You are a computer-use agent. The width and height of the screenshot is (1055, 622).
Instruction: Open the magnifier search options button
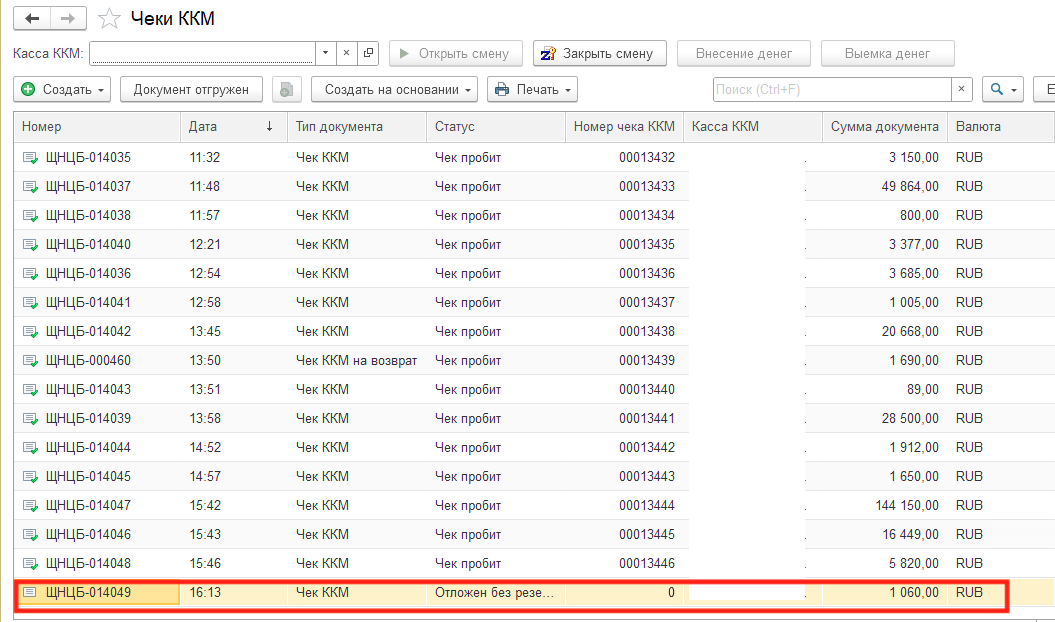(1003, 90)
